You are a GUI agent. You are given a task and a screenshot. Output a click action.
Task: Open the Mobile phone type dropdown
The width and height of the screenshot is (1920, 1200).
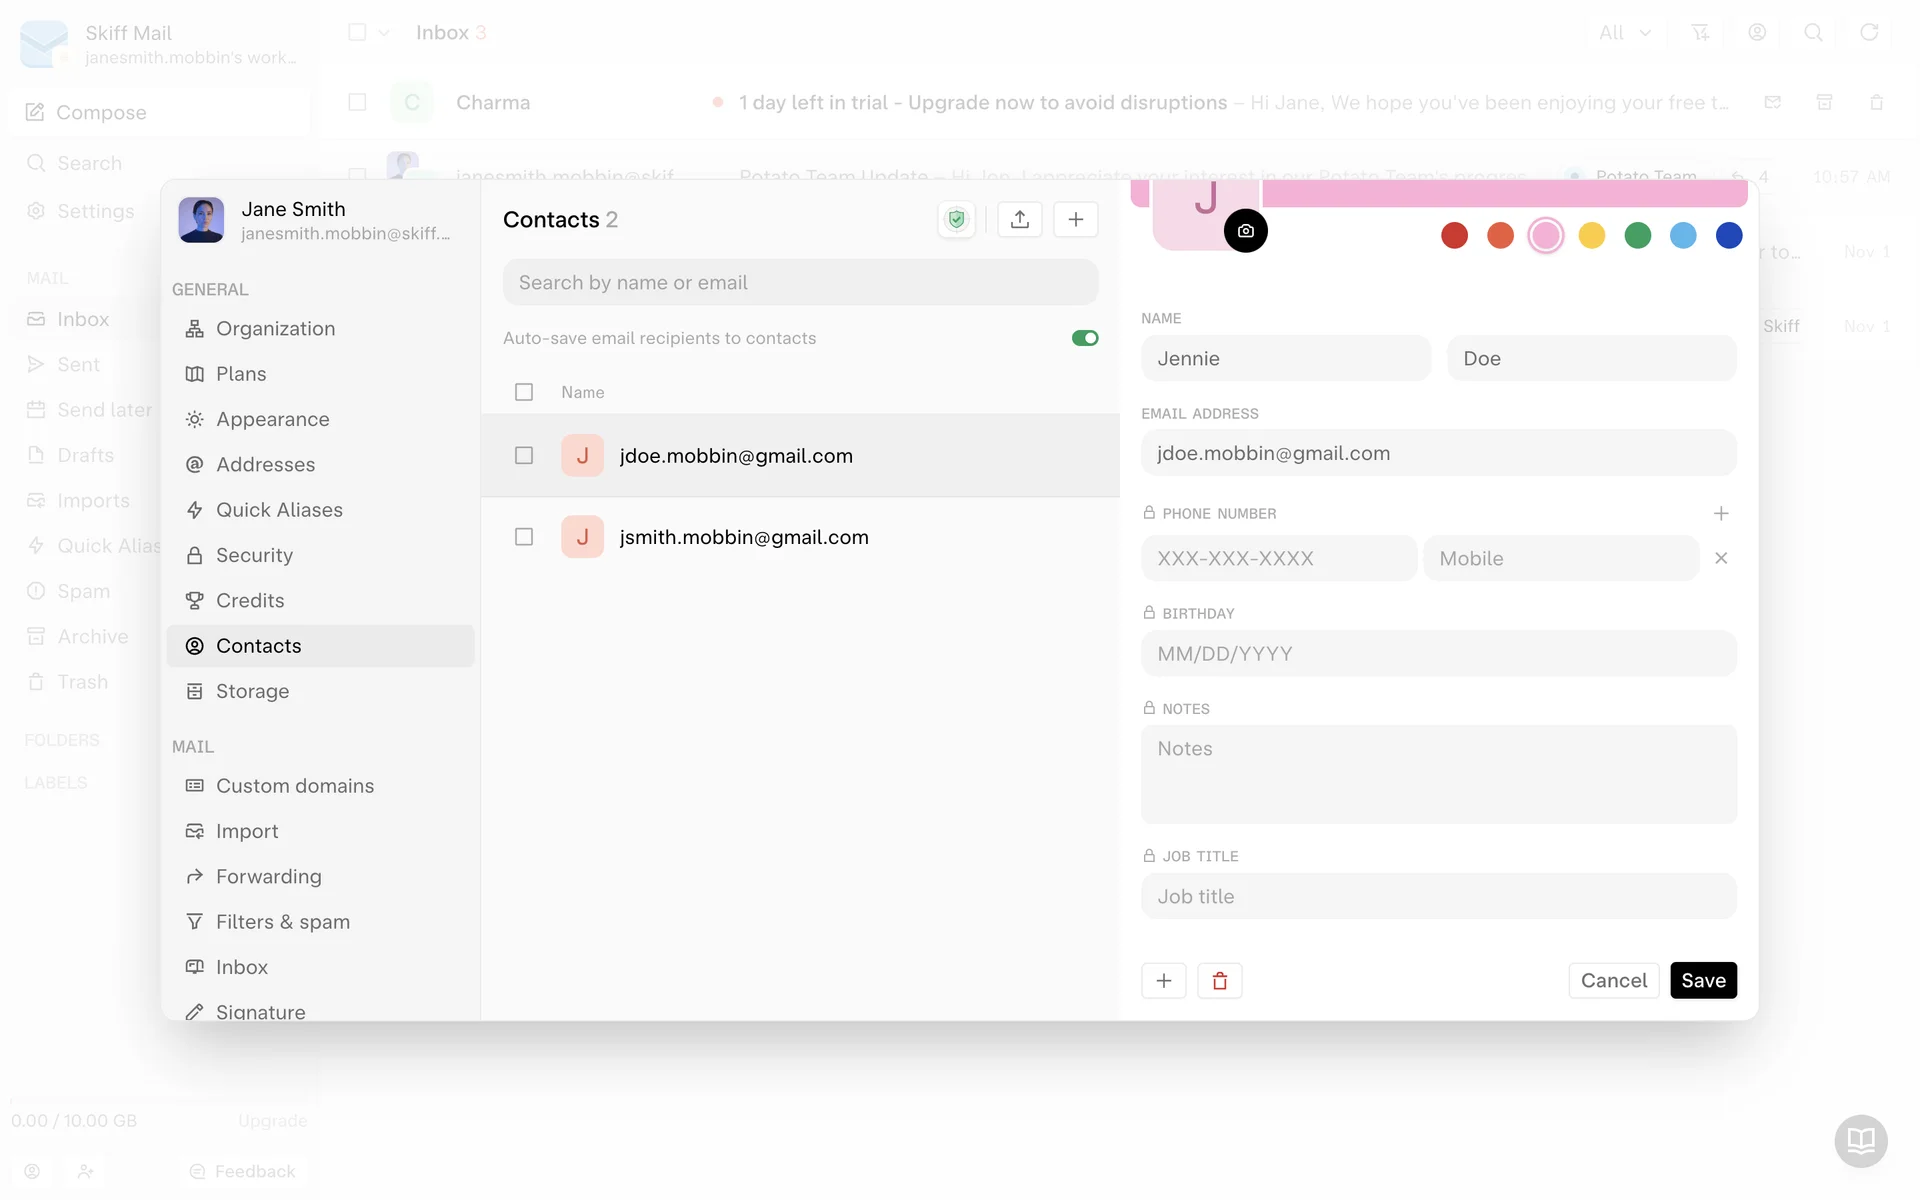[1560, 558]
